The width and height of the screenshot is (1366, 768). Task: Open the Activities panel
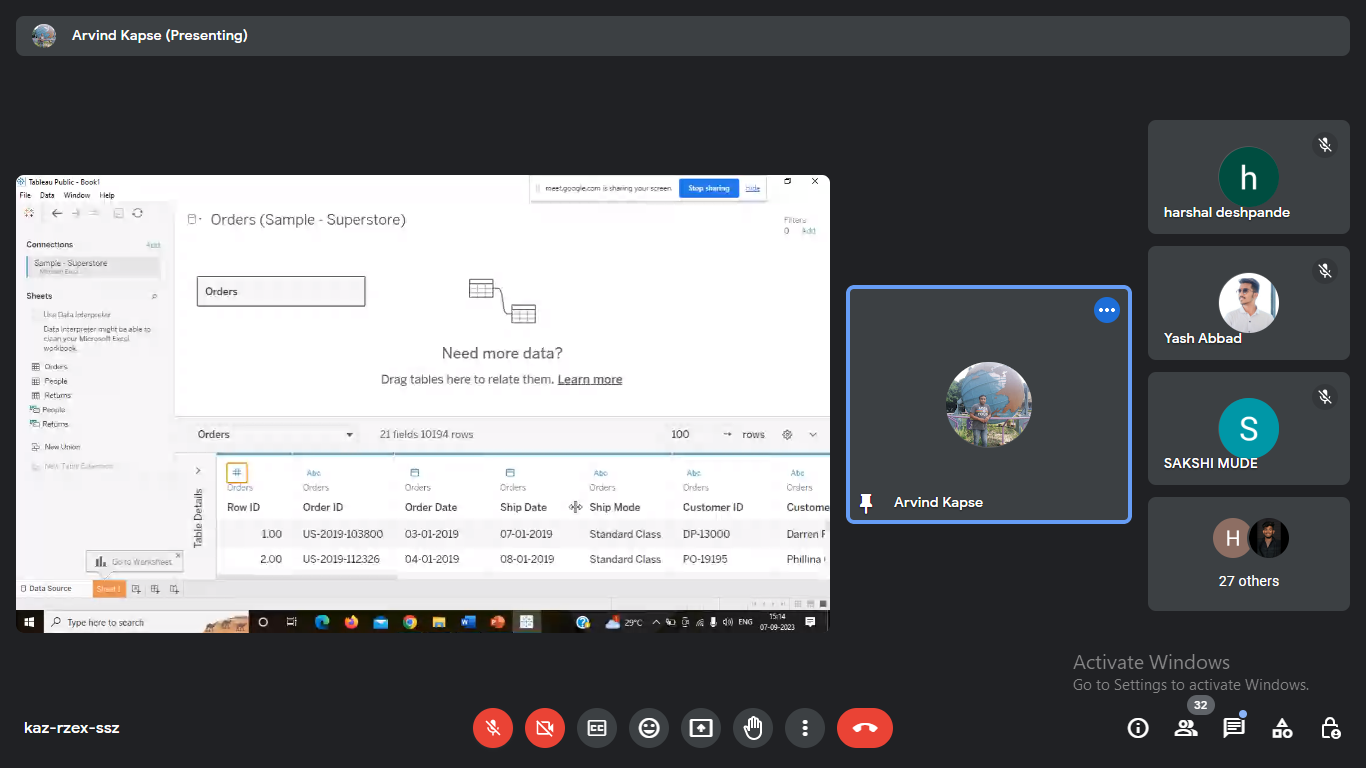point(1282,728)
